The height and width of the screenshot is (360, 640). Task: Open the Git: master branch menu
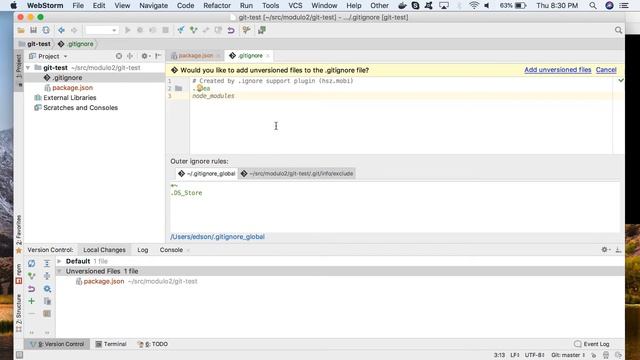pyautogui.click(x=568, y=355)
